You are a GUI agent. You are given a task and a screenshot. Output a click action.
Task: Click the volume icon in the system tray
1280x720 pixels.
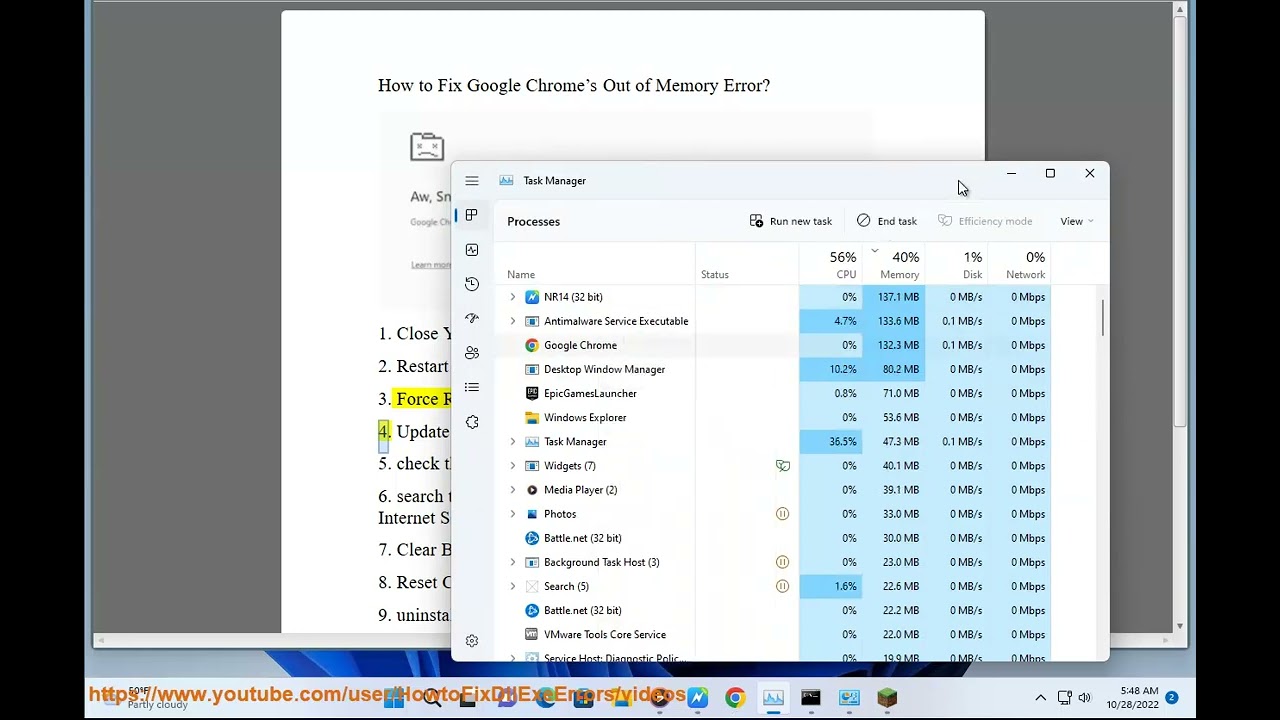pos(1085,698)
